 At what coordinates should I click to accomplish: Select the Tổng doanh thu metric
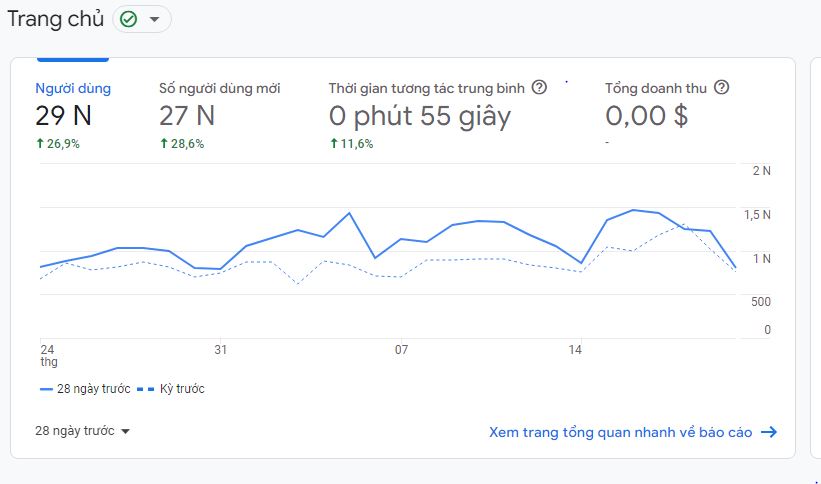[x=655, y=88]
